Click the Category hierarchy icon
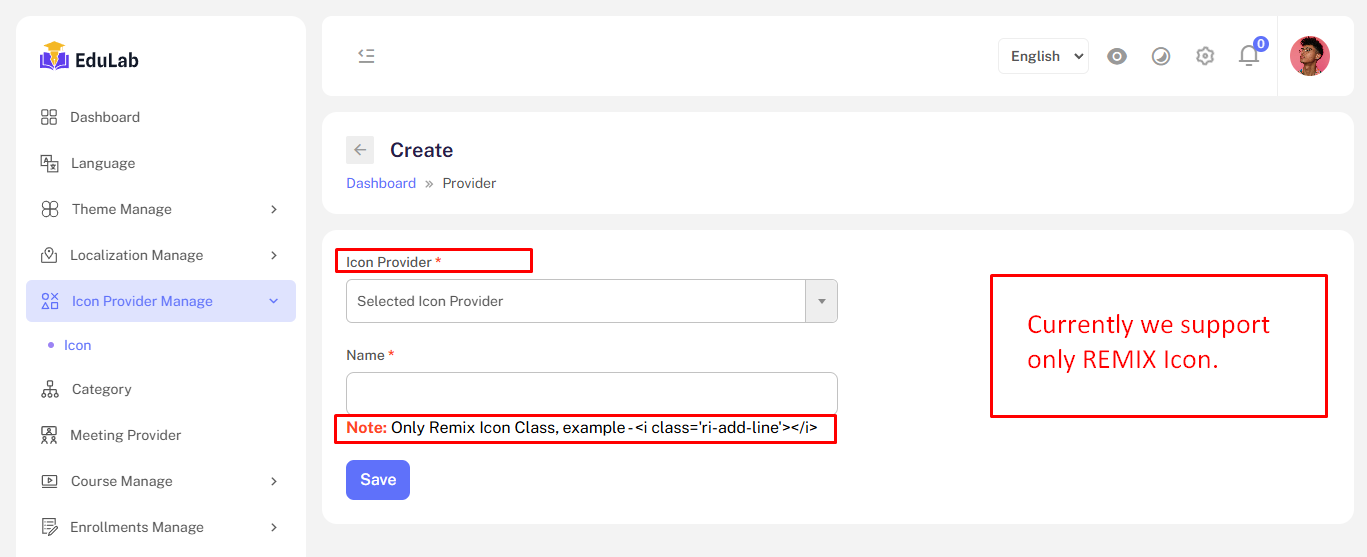The height and width of the screenshot is (557, 1367). click(x=50, y=389)
